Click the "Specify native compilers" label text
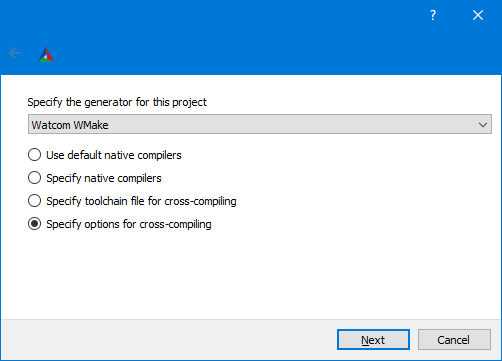 [104, 178]
